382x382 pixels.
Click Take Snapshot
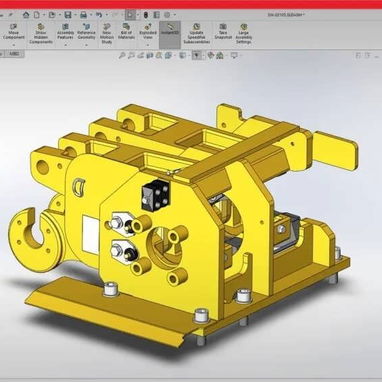coord(223,32)
